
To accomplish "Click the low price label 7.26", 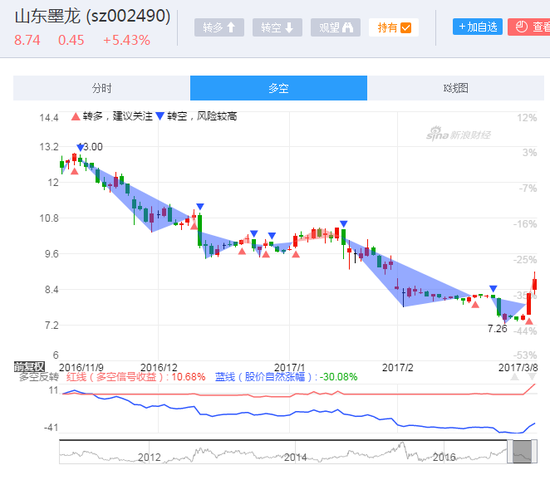I will (497, 329).
